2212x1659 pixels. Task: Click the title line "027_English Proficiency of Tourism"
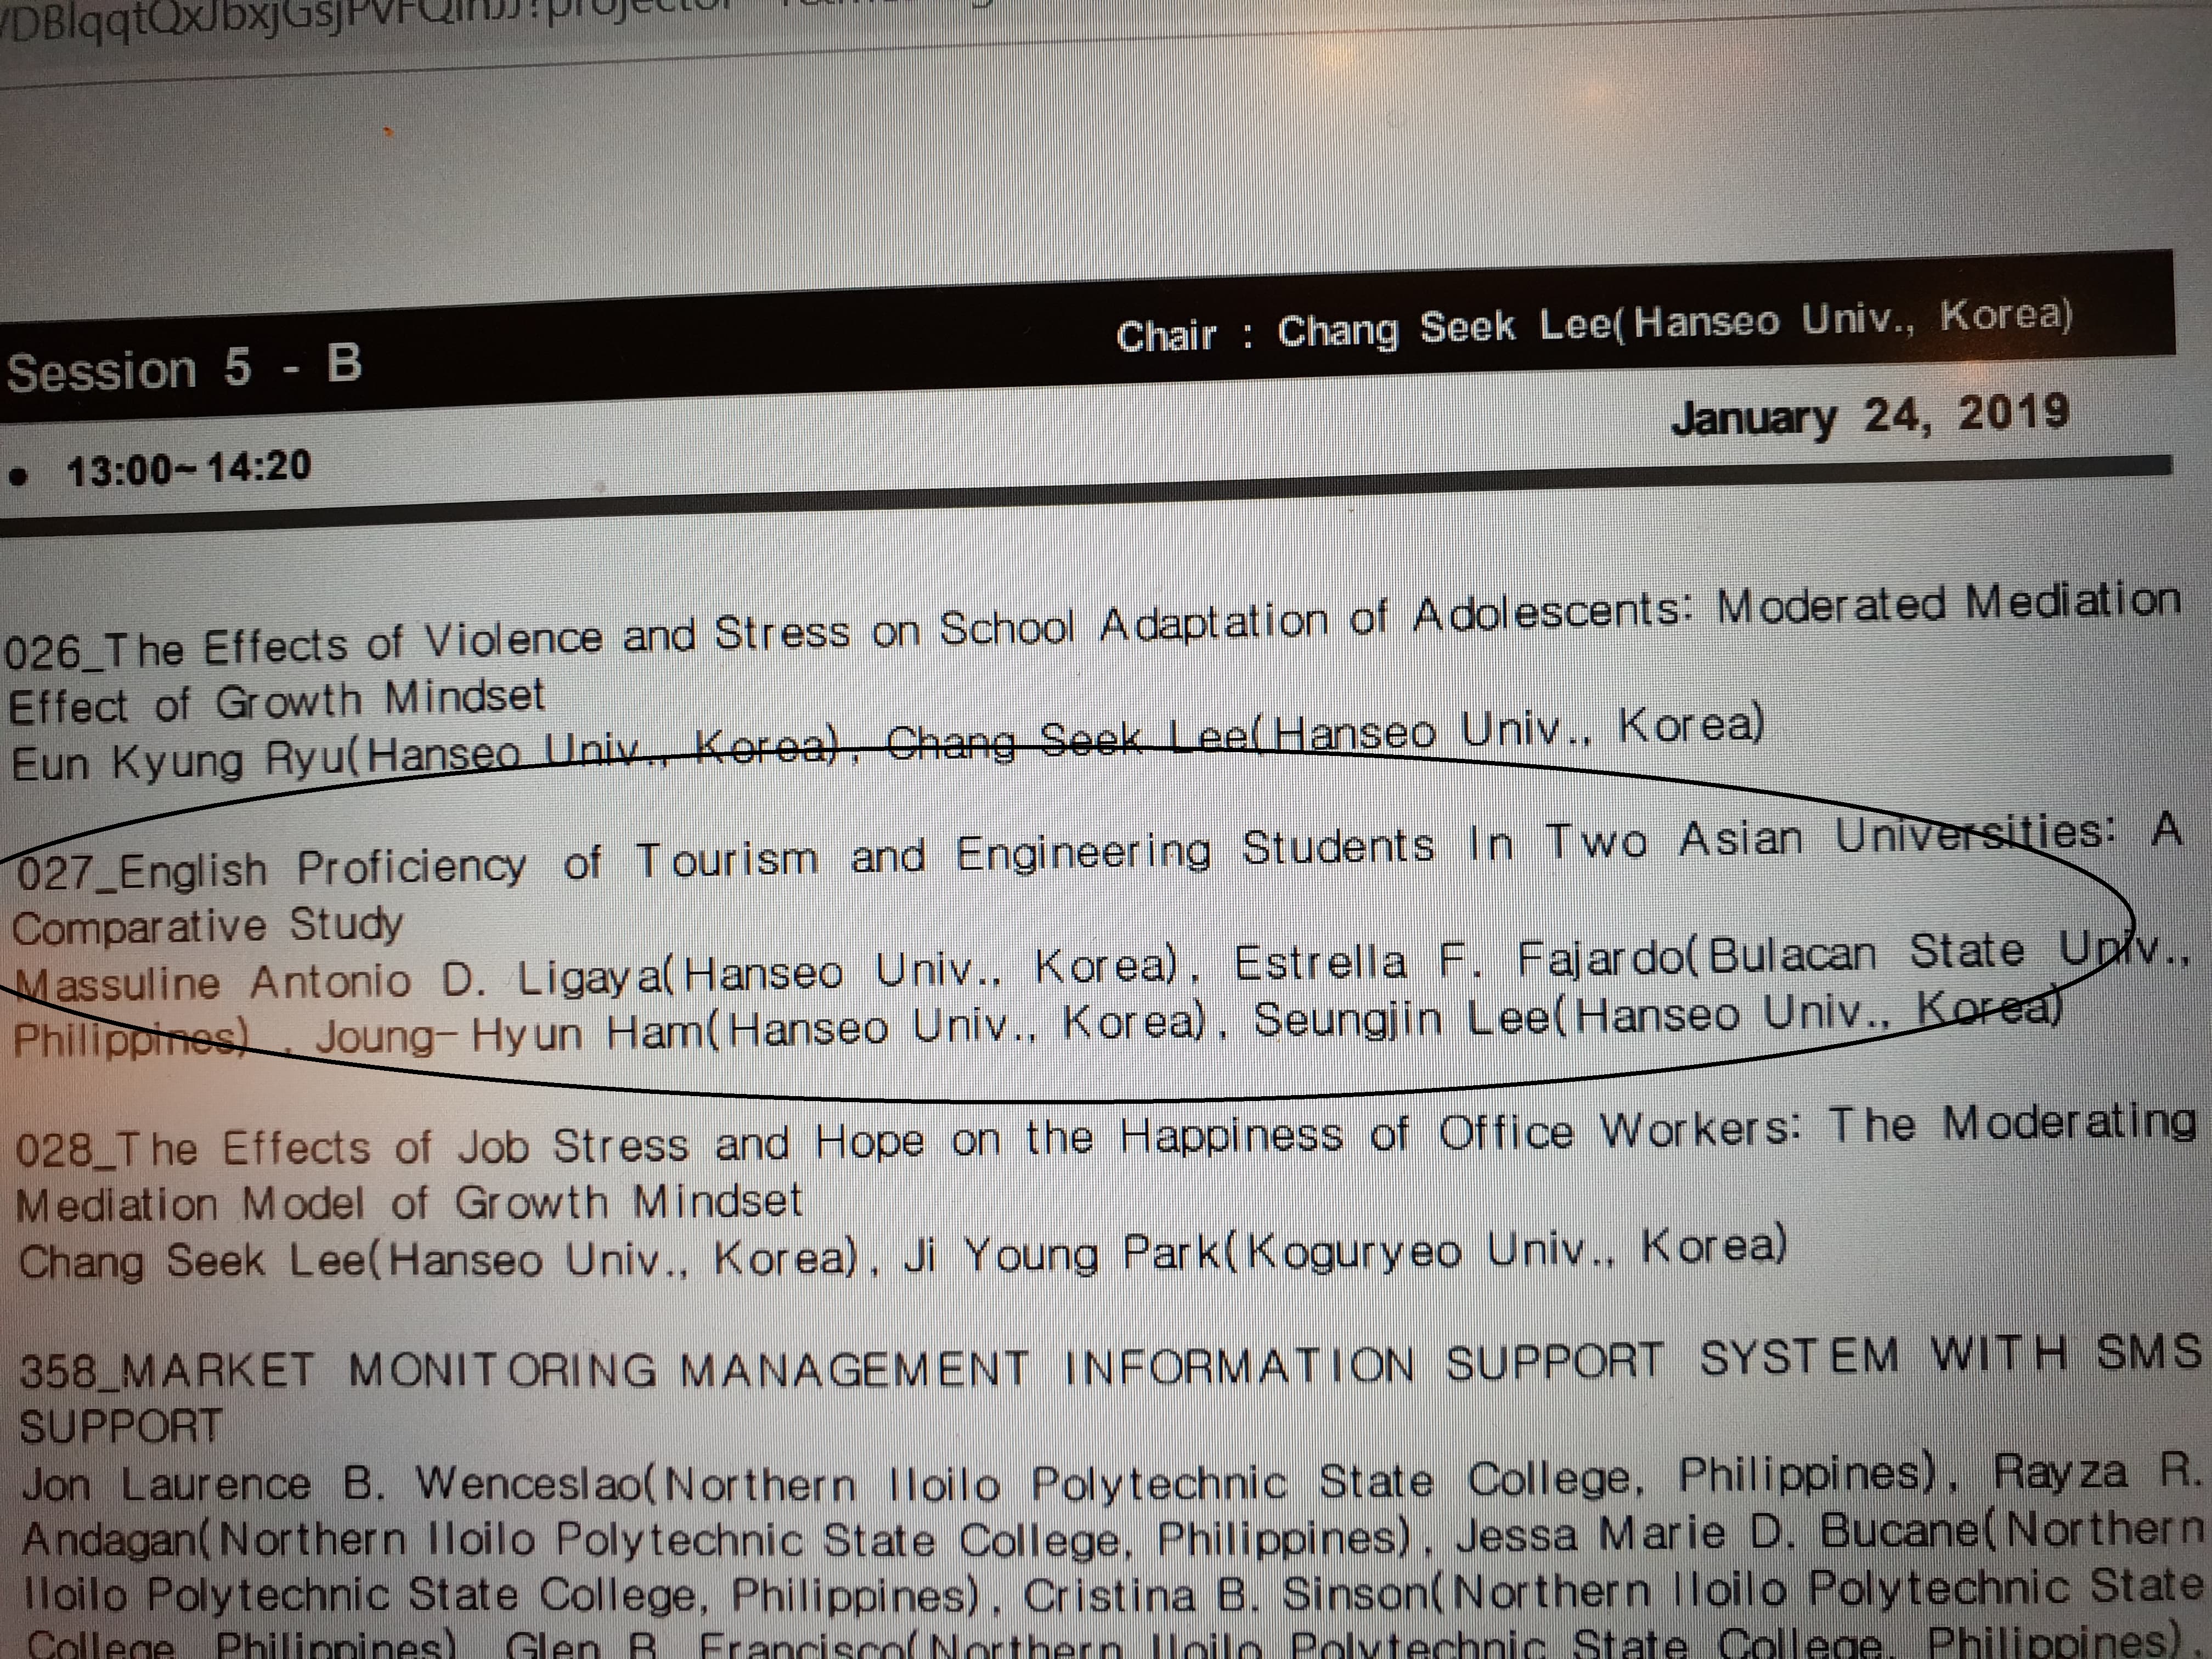(1098, 853)
